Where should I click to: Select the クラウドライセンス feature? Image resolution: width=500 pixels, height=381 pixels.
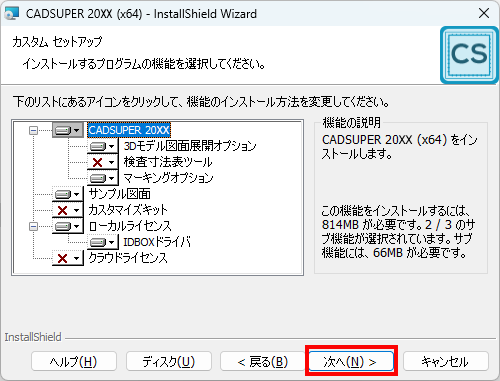click(x=128, y=258)
